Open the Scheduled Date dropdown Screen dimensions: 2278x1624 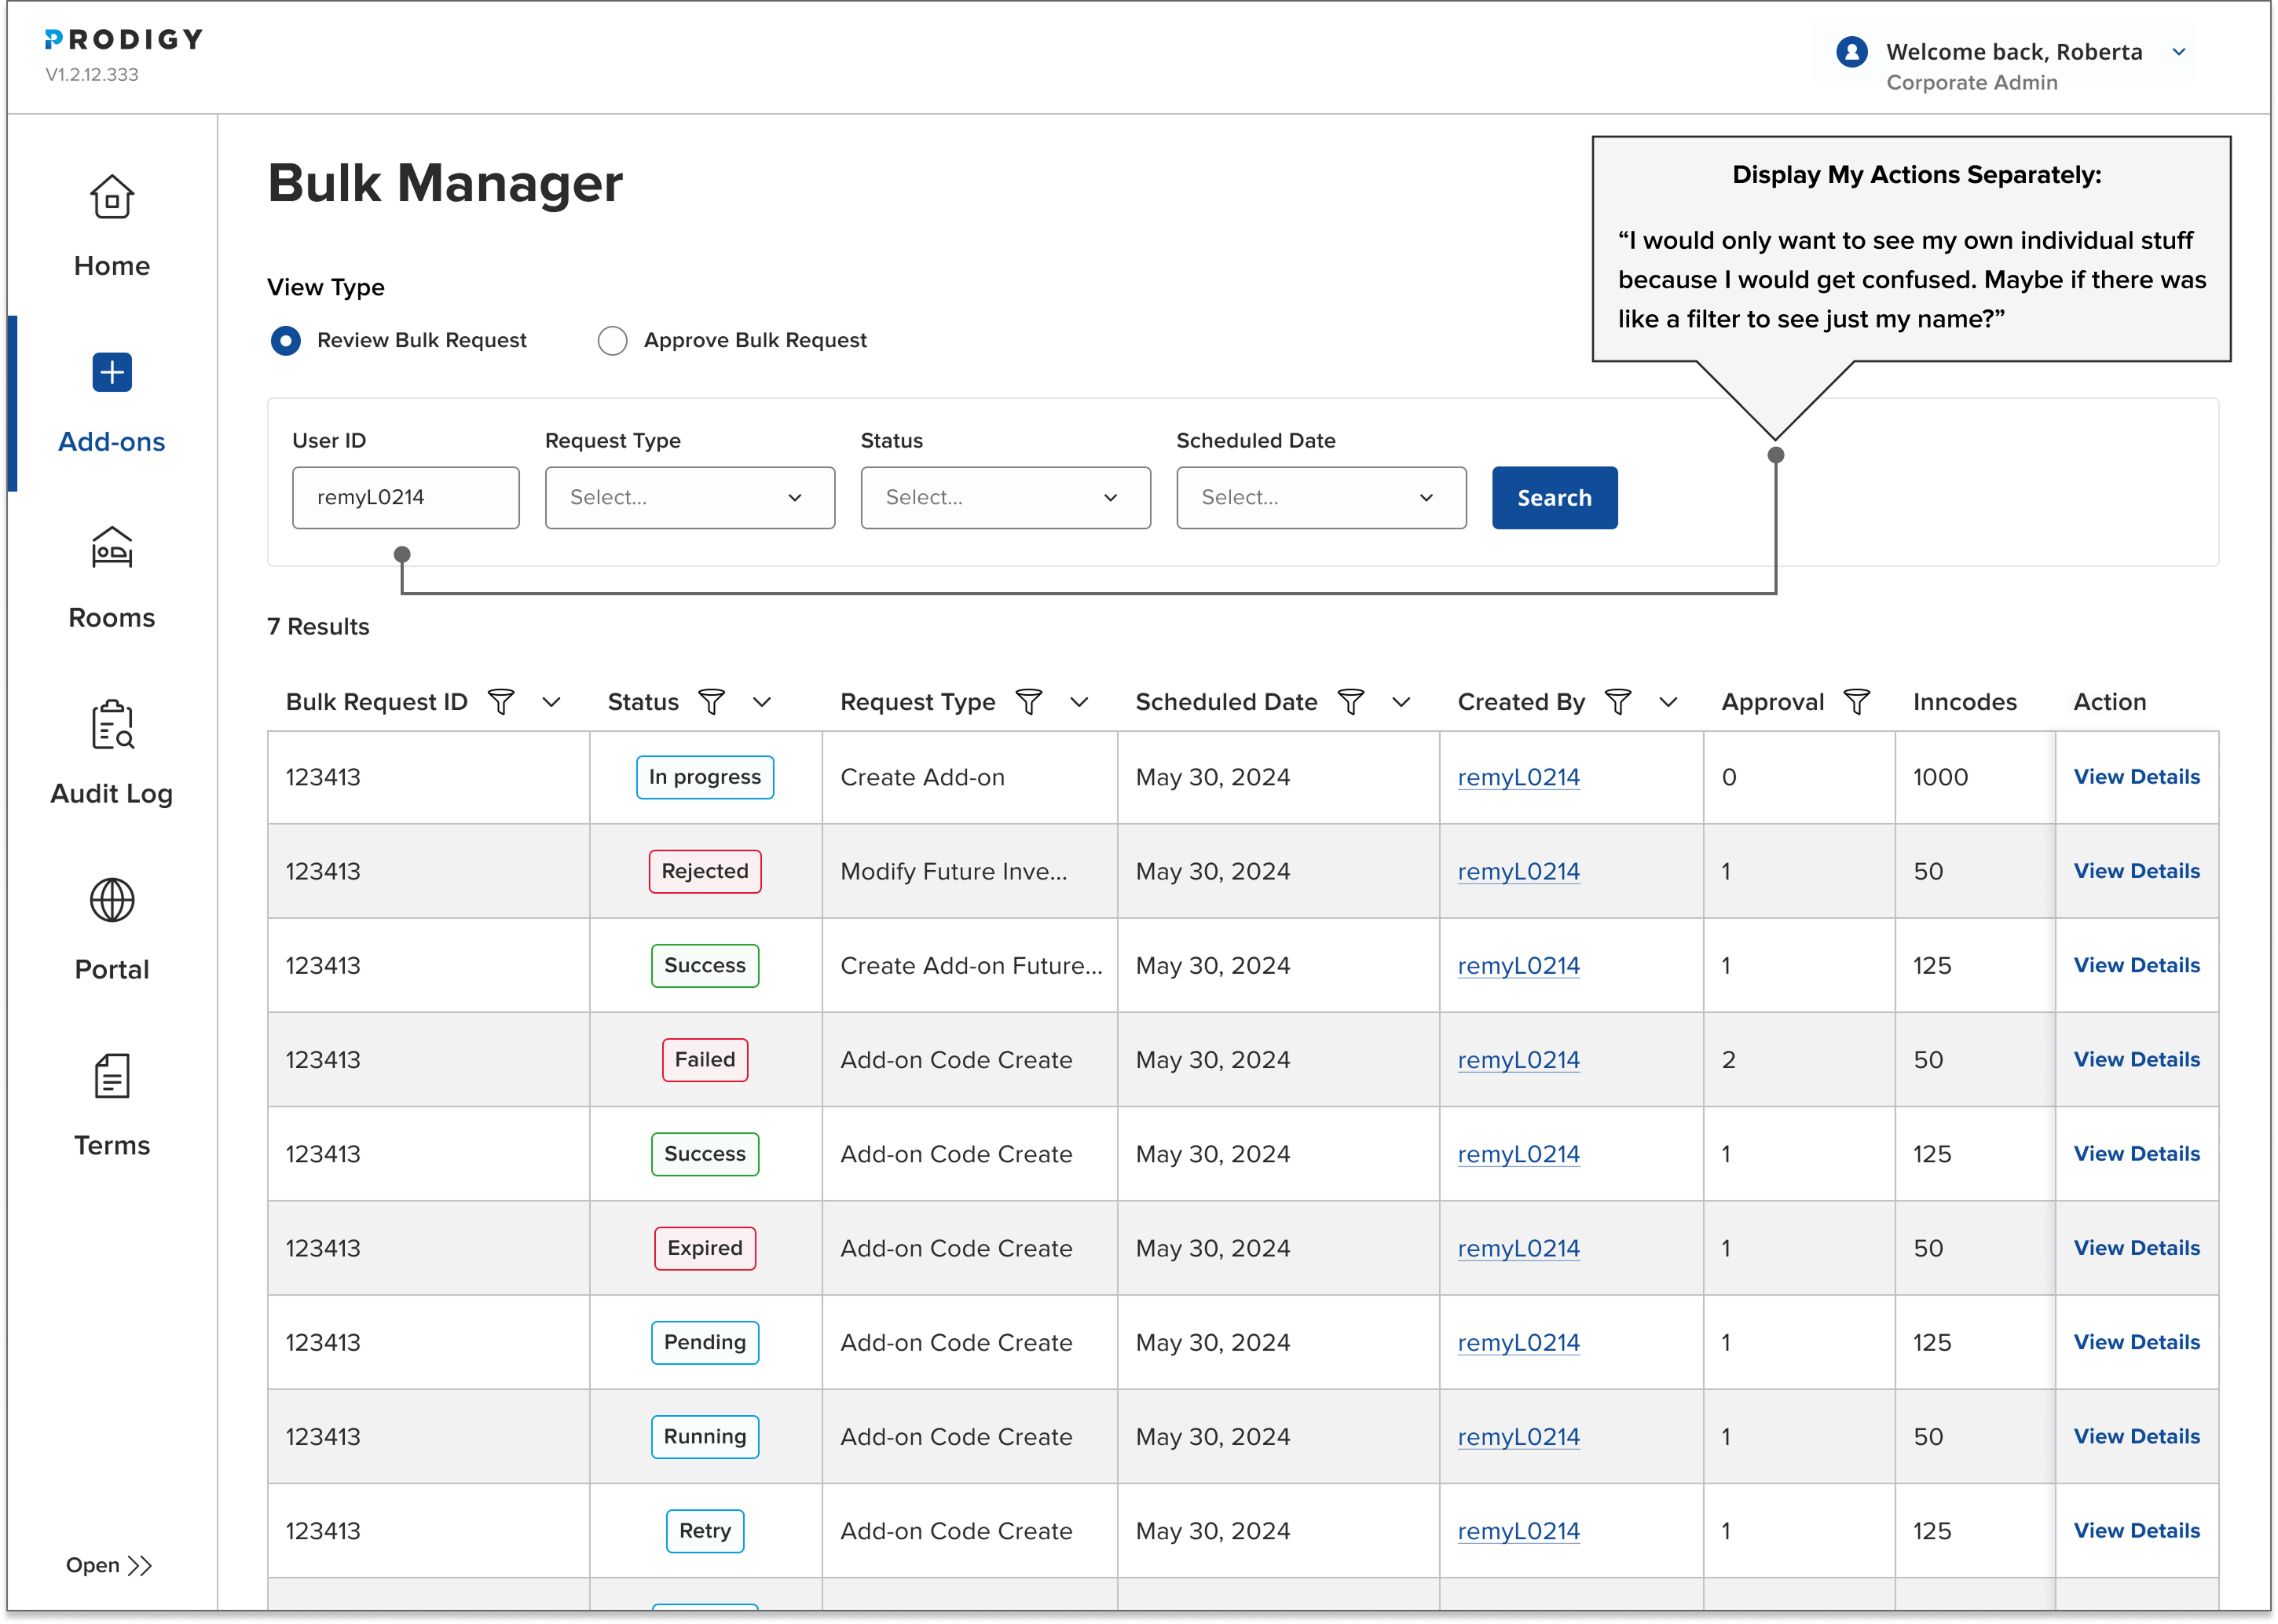[x=1321, y=498]
